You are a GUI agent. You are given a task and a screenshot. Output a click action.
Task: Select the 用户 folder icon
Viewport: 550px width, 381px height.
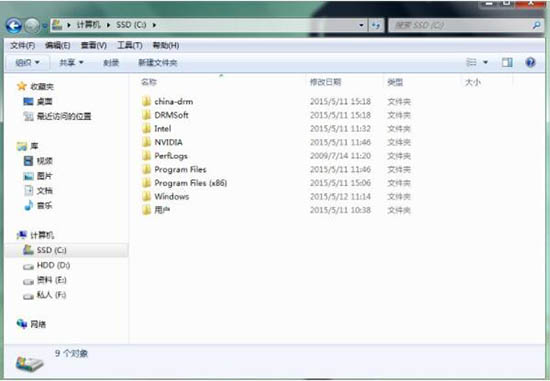pyautogui.click(x=146, y=210)
